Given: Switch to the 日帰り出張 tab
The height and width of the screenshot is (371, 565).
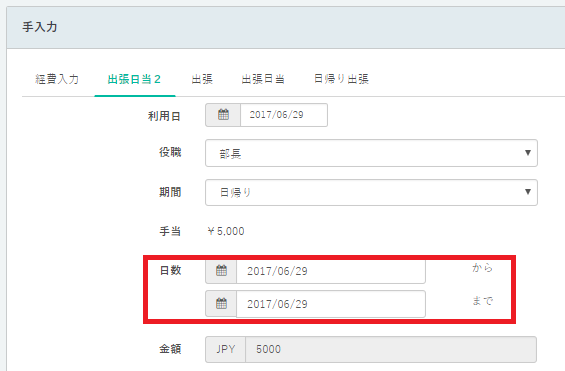Looking at the screenshot, I should click(x=341, y=79).
